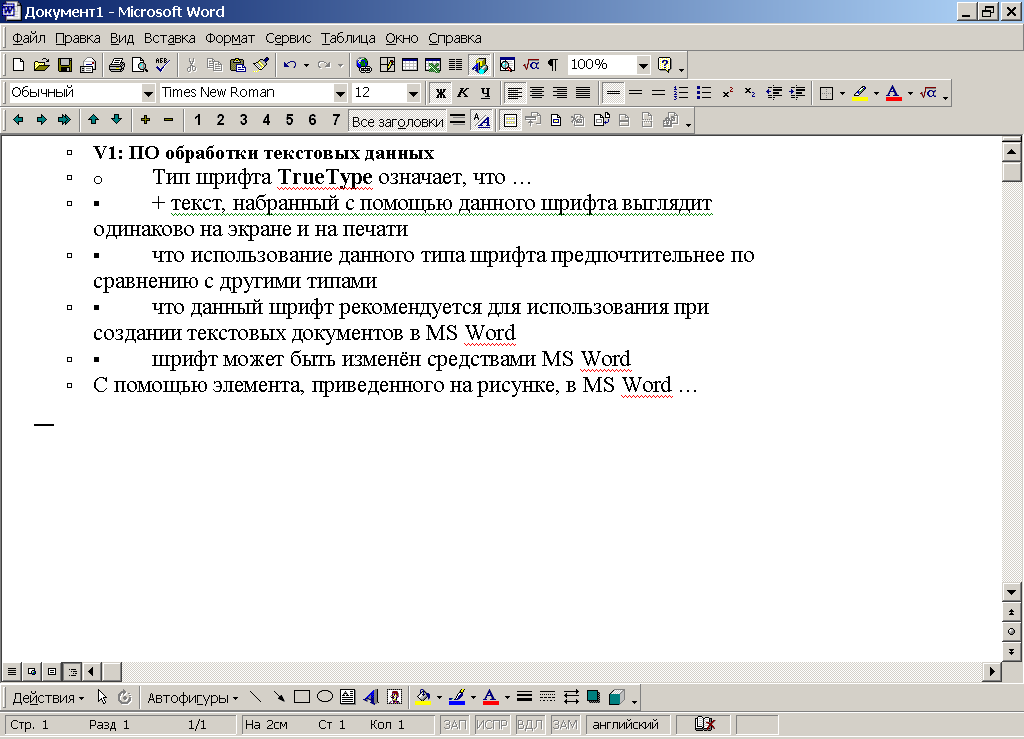Use the Format Painter brush

(x=261, y=65)
